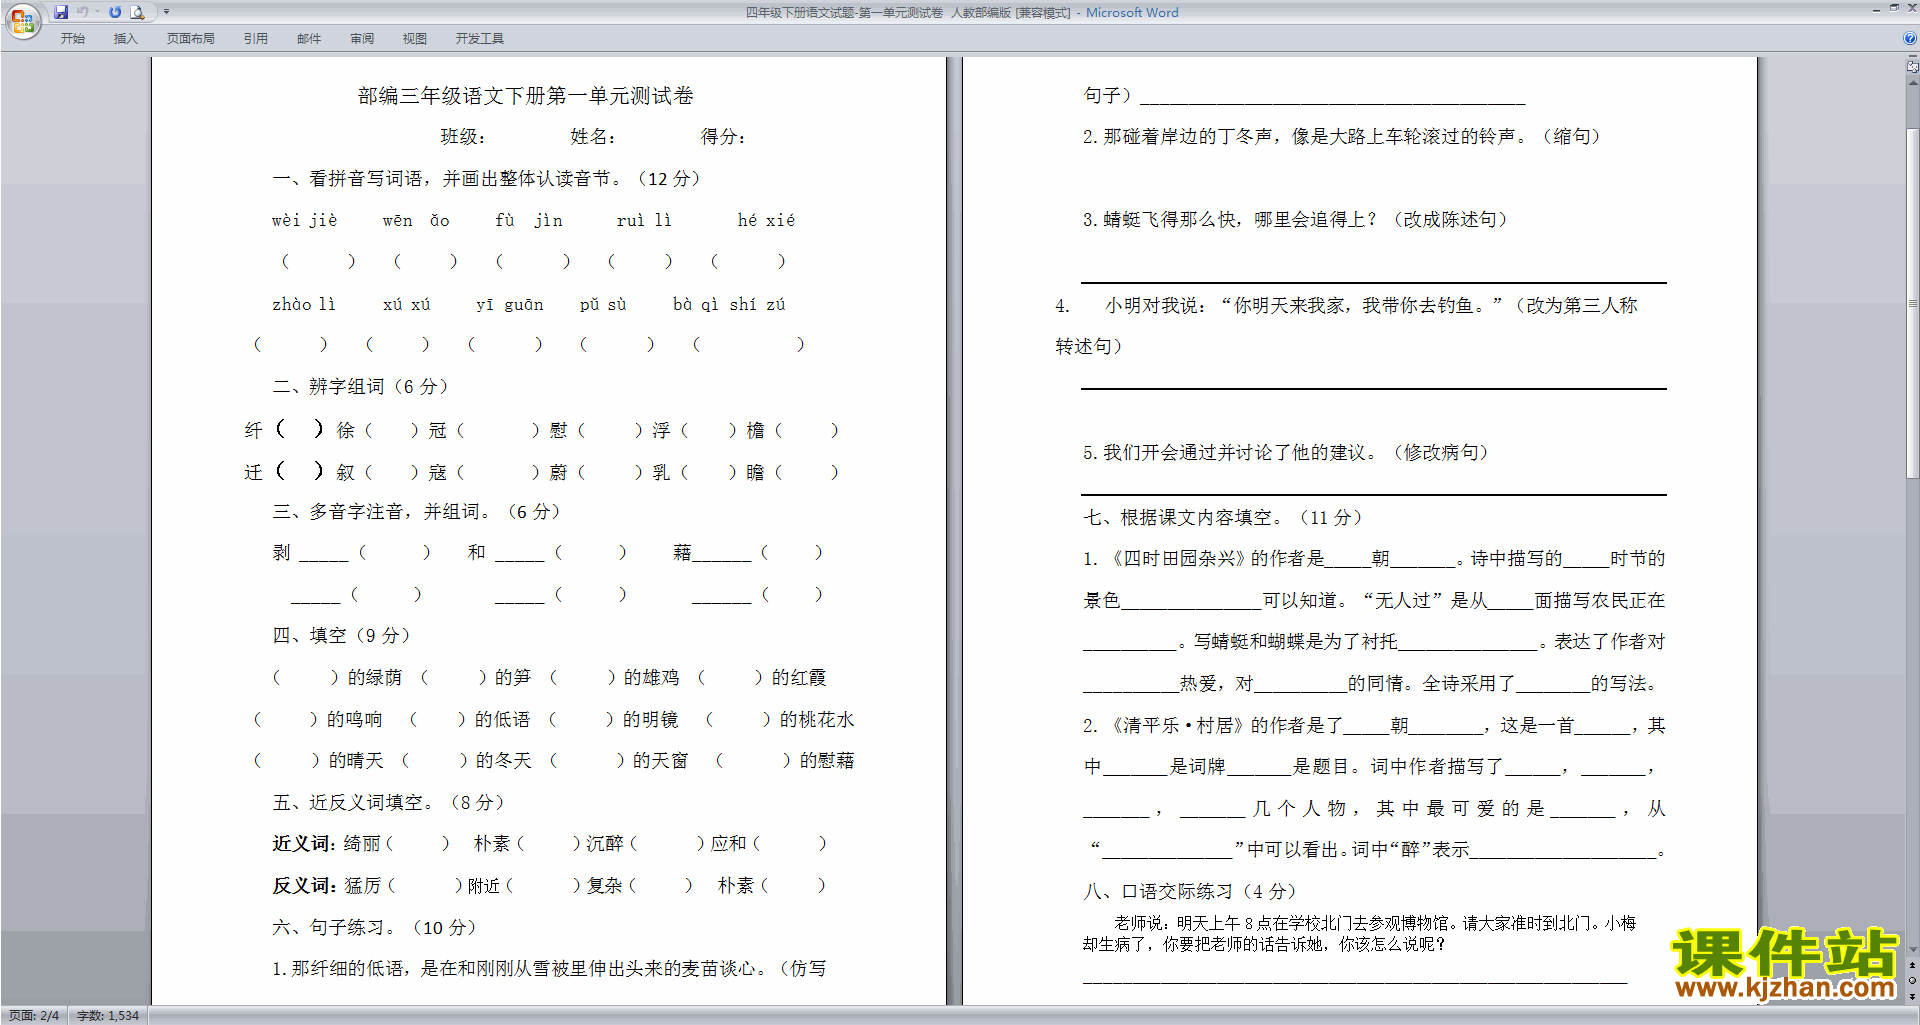
Task: Switch to the 页面布局 tab
Action: click(190, 38)
